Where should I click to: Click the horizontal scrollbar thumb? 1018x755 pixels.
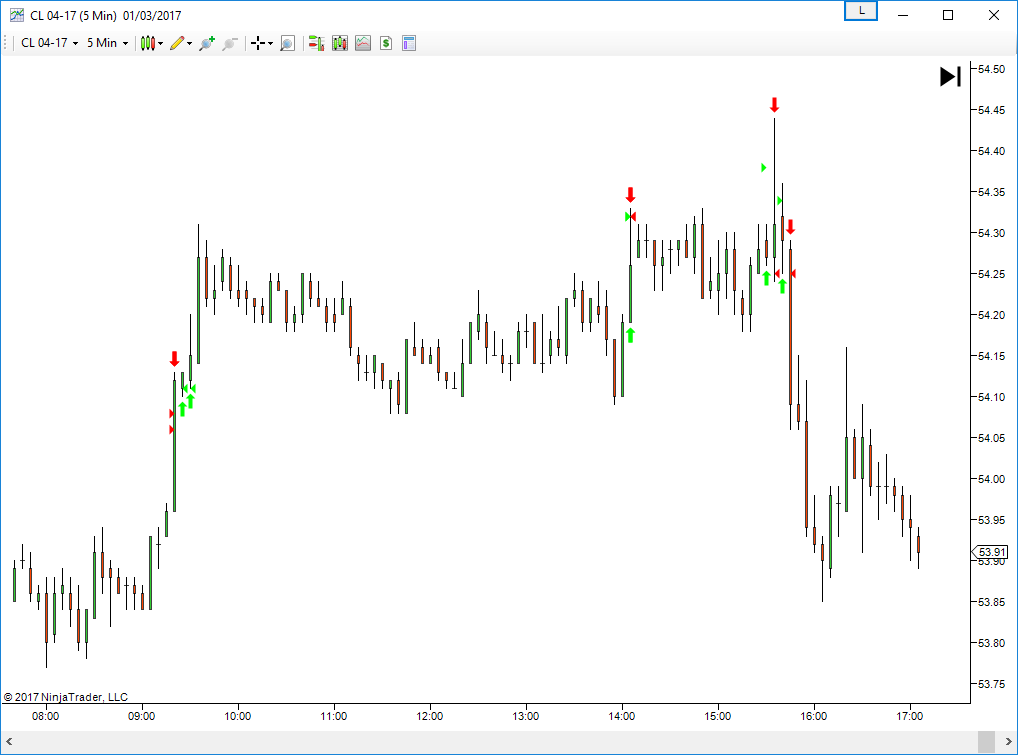pos(986,741)
